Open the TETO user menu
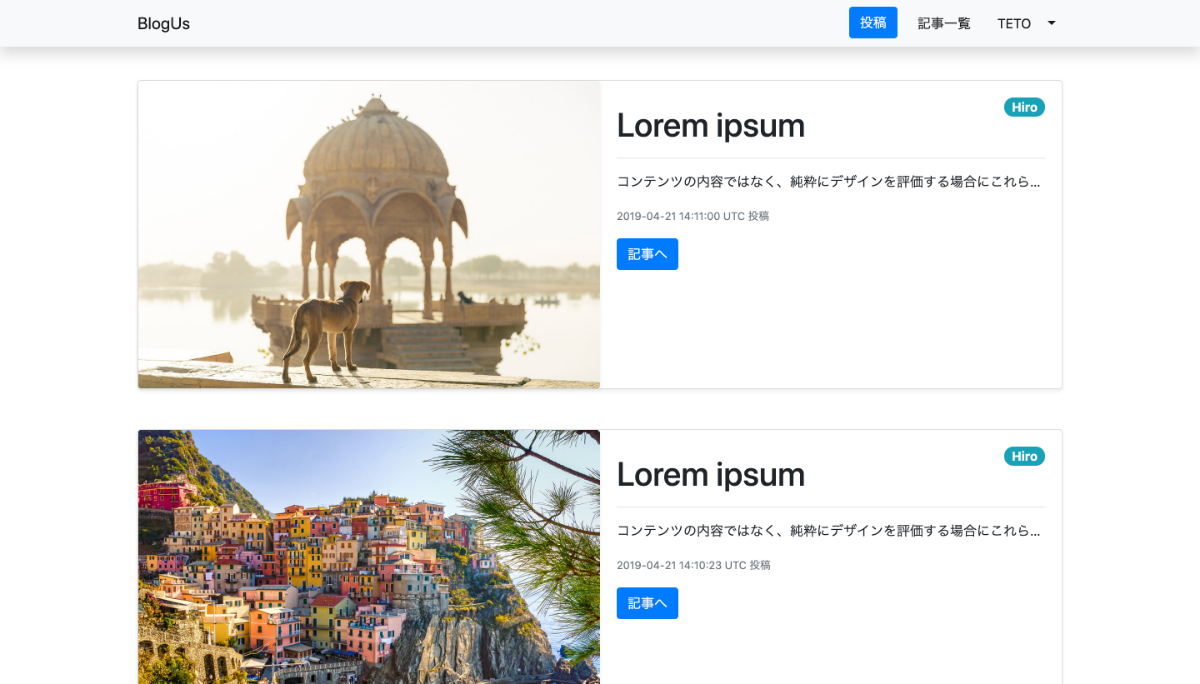 click(1015, 24)
